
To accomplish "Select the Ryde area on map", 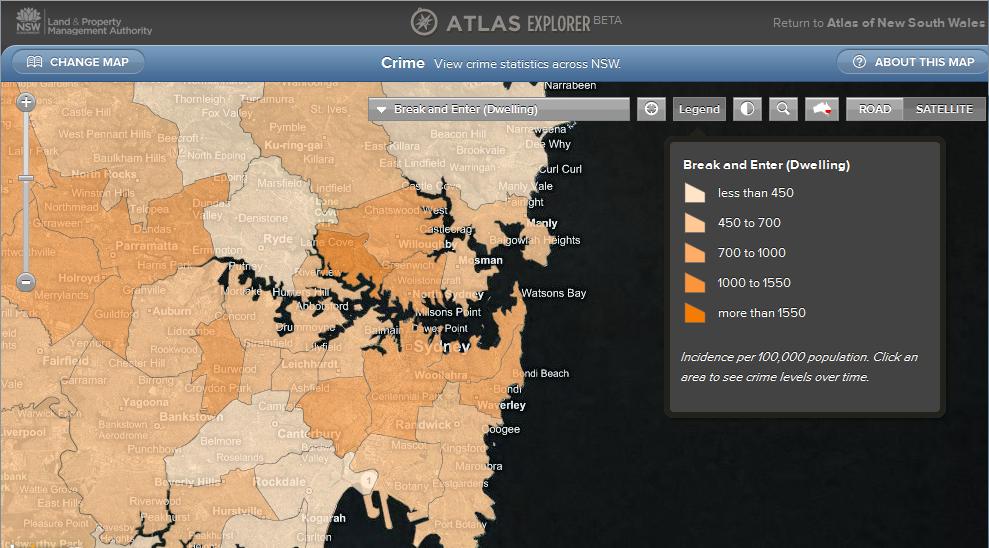I will click(x=278, y=239).
